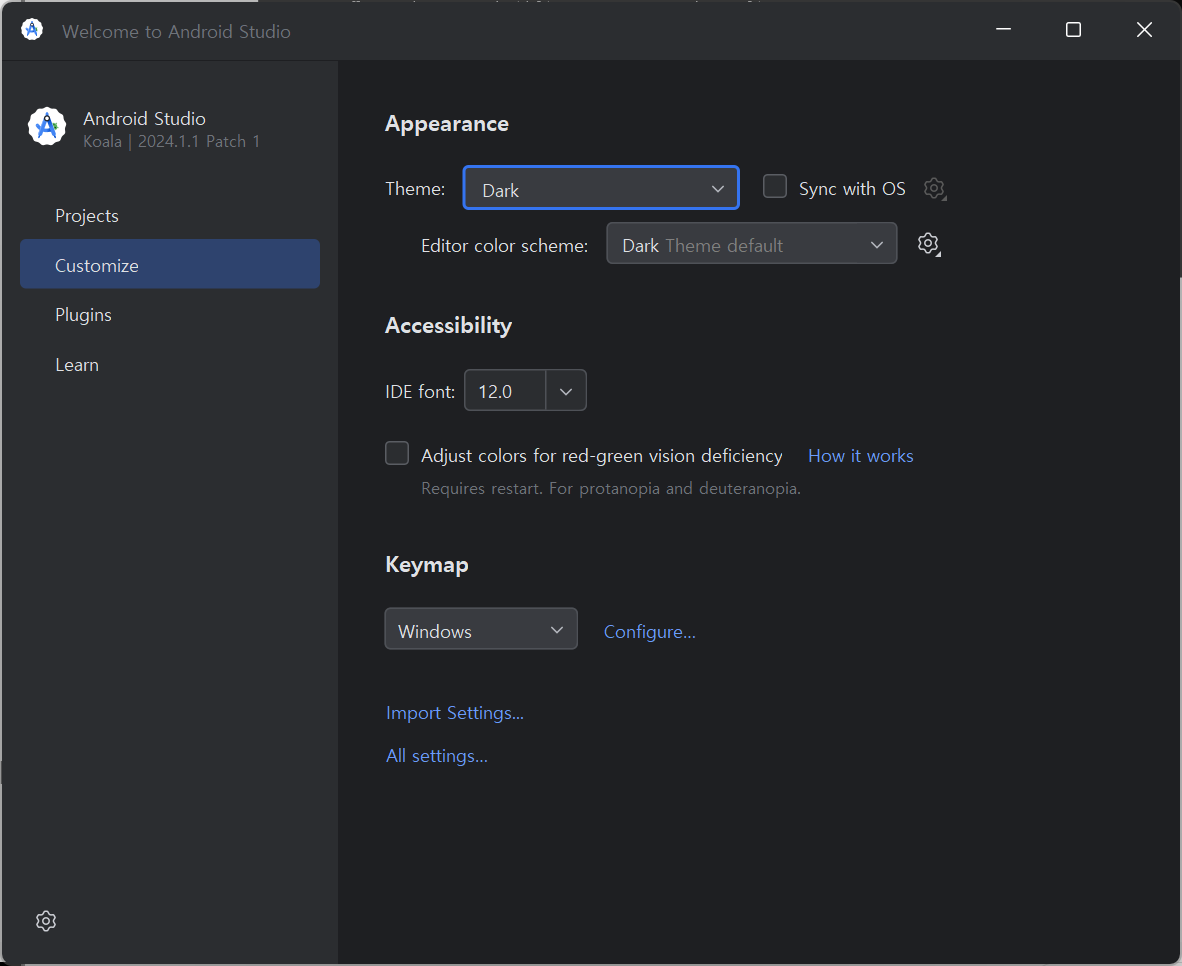The height and width of the screenshot is (966, 1182).
Task: Minimize the Welcome to Android Studio window
Action: [x=1003, y=29]
